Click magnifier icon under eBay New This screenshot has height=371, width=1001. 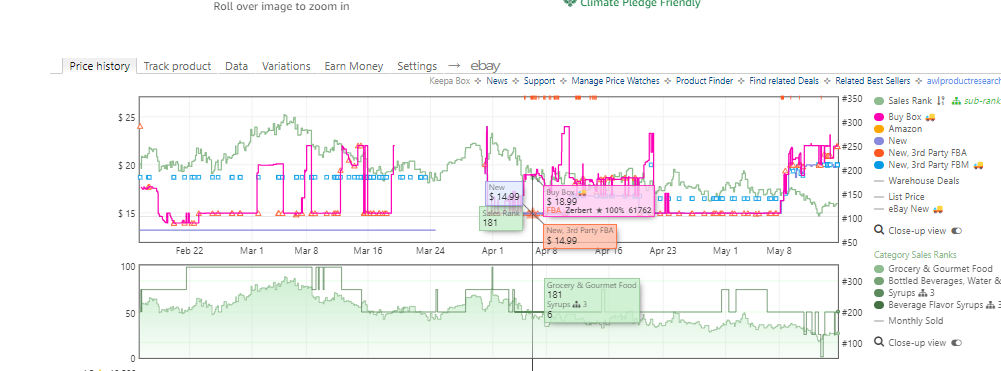click(x=879, y=231)
